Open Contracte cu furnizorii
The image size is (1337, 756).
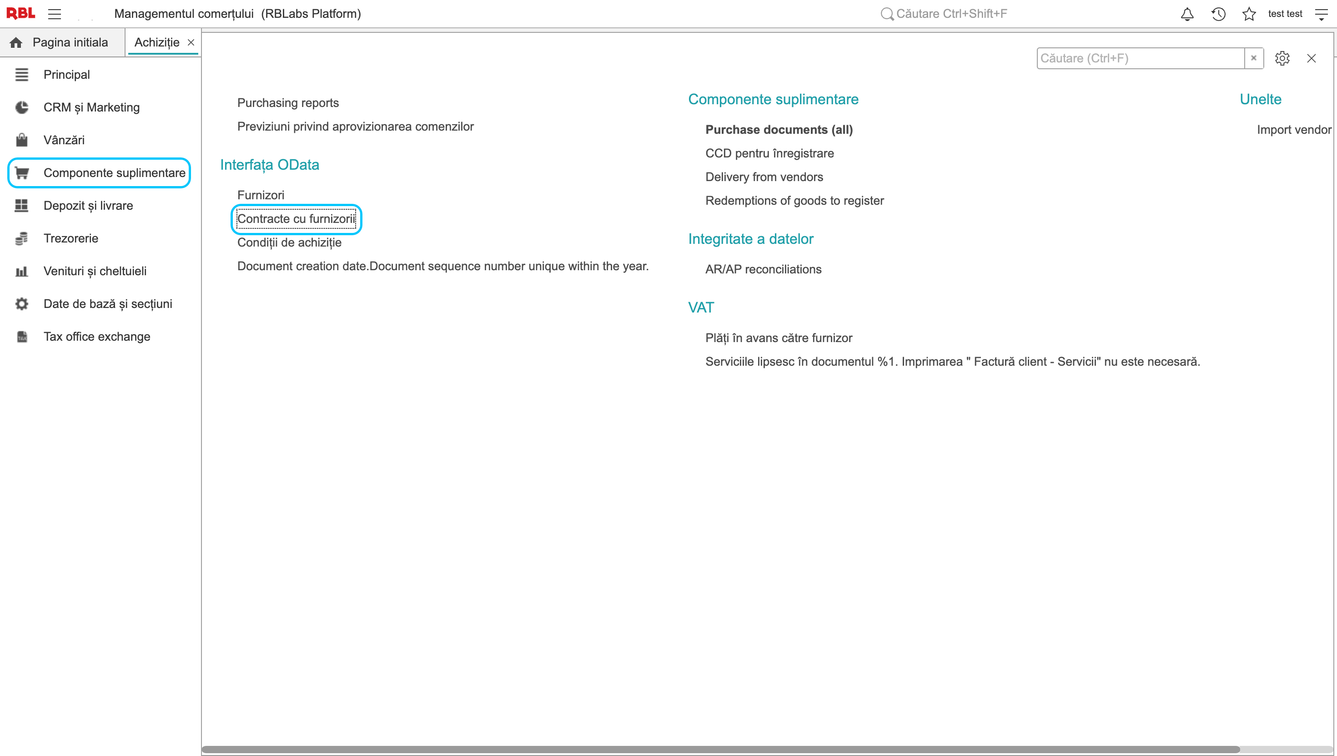tap(296, 219)
